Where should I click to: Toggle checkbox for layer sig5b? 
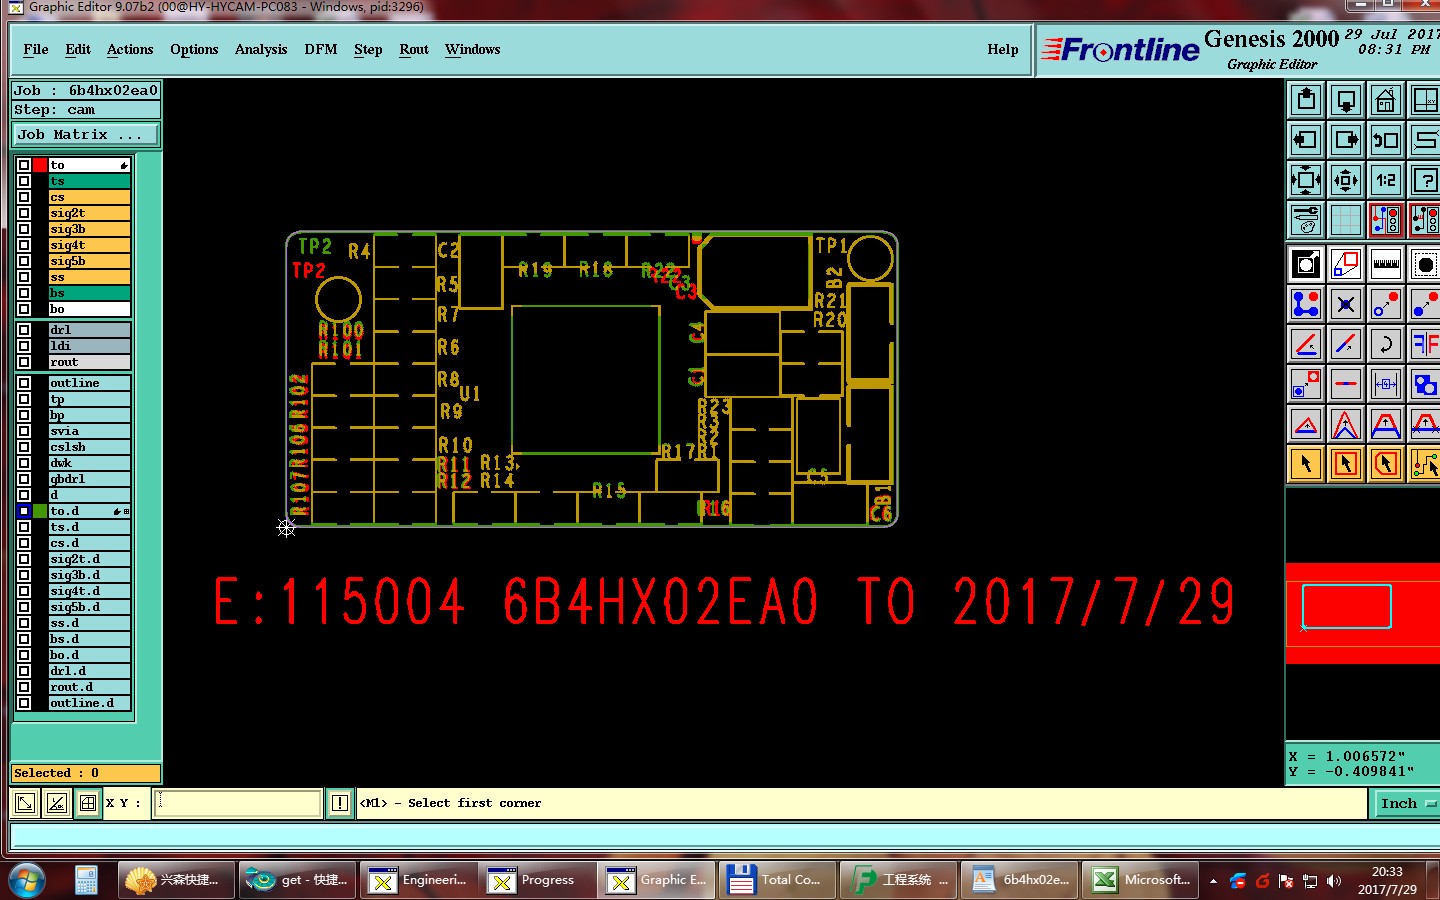[x=24, y=261]
